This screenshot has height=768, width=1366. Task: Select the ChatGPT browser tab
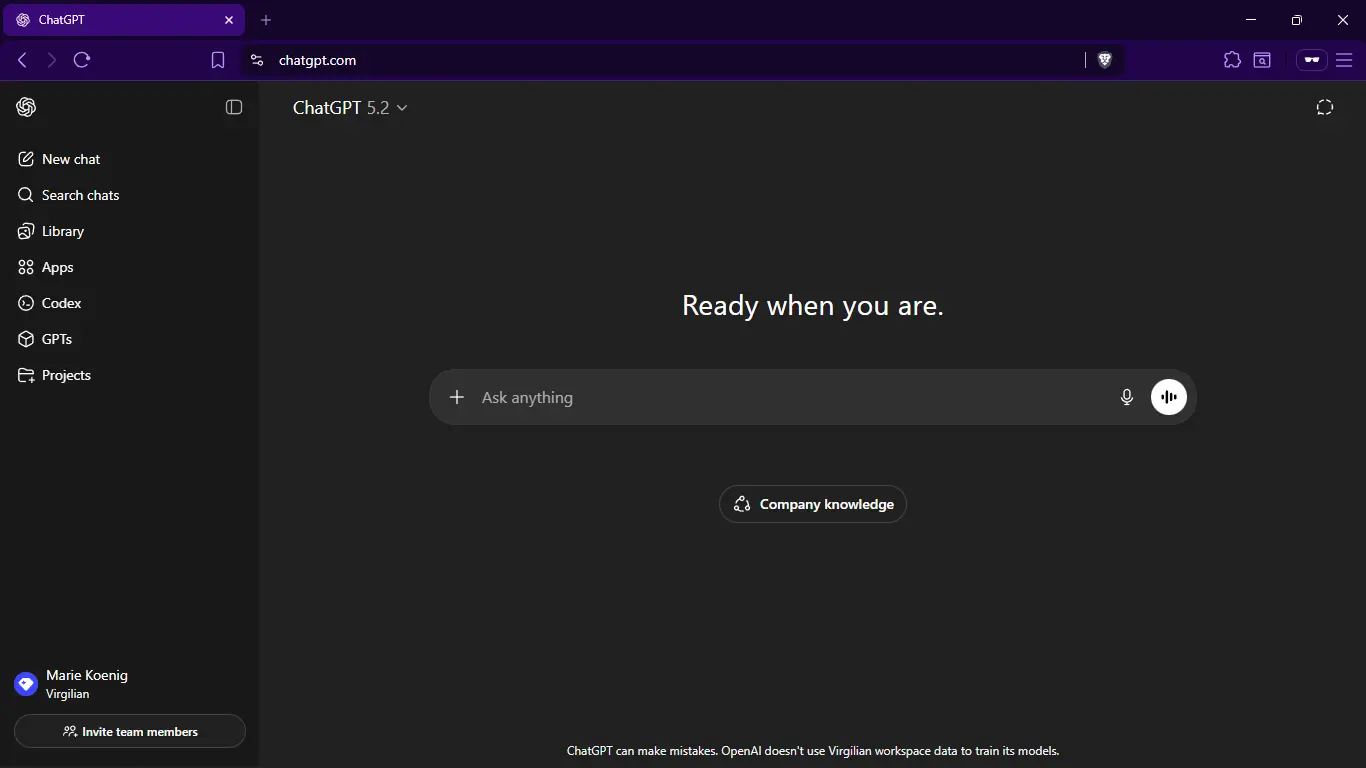(x=124, y=20)
